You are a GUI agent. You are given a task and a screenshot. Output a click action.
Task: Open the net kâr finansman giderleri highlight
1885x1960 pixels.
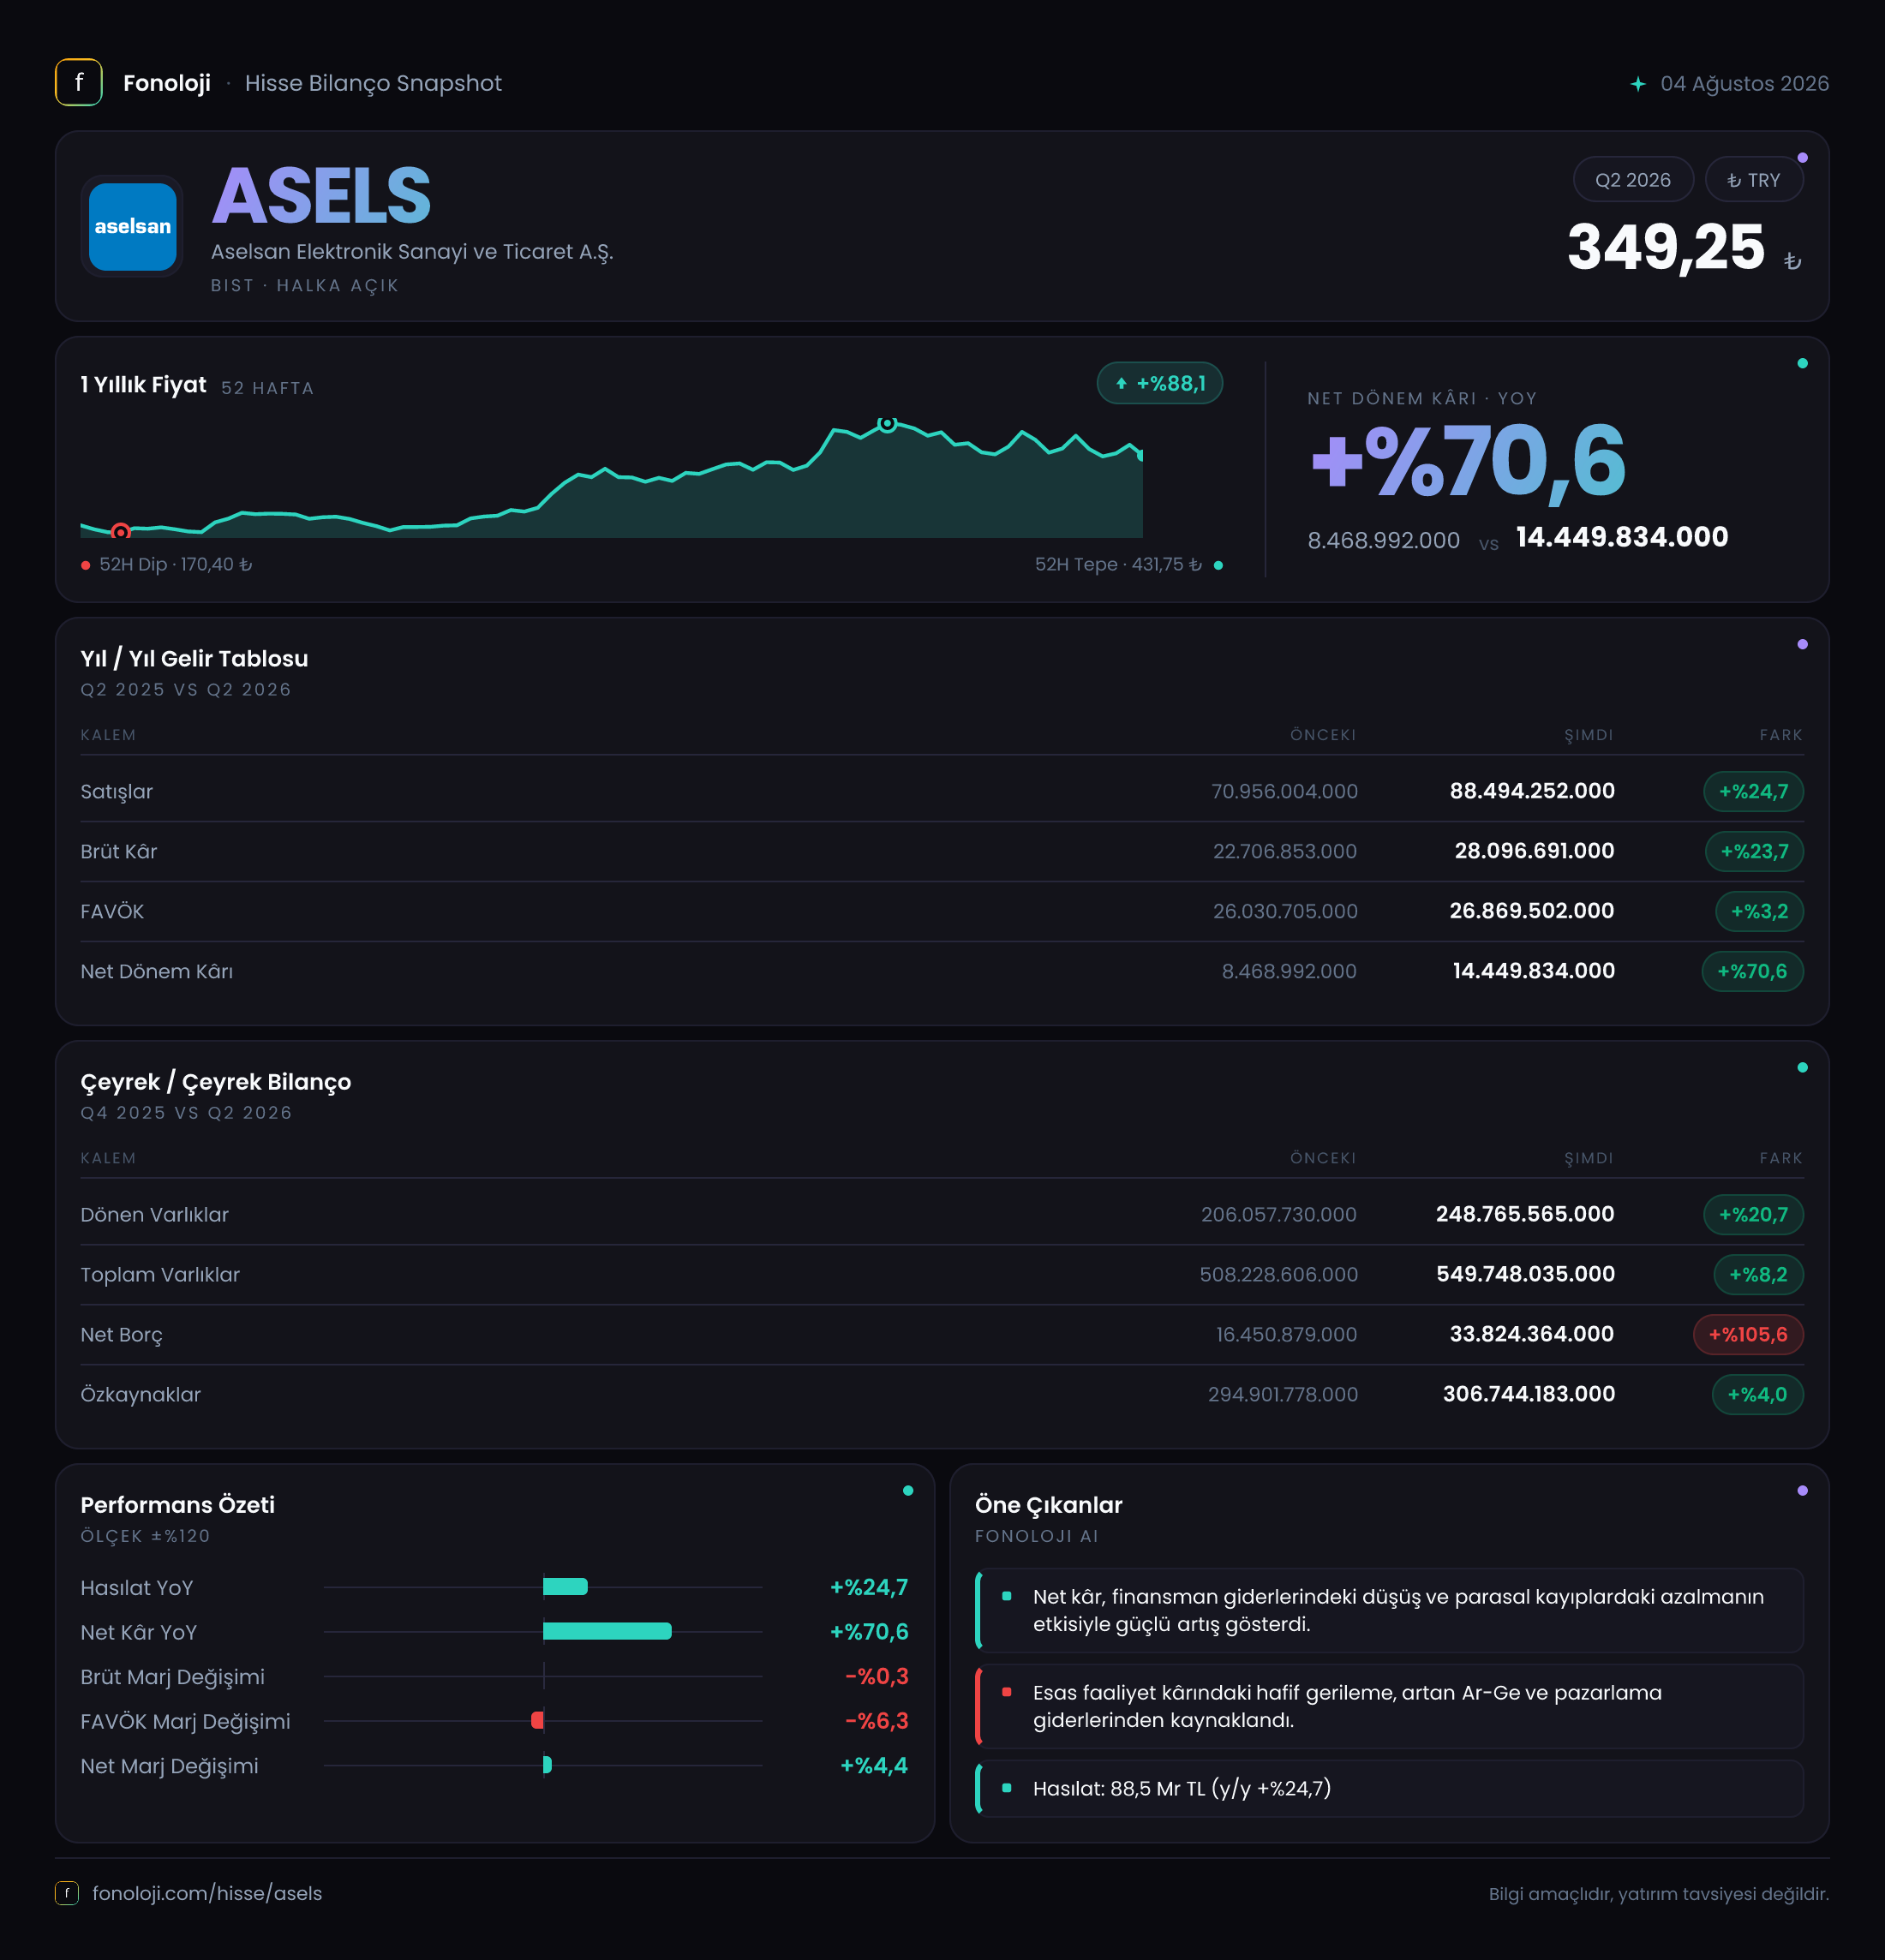(1389, 1610)
